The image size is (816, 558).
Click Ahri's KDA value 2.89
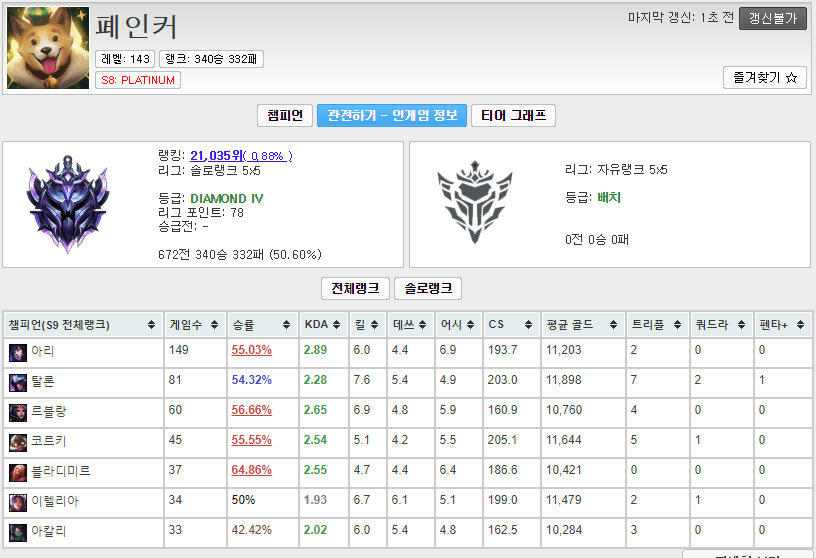coord(315,350)
